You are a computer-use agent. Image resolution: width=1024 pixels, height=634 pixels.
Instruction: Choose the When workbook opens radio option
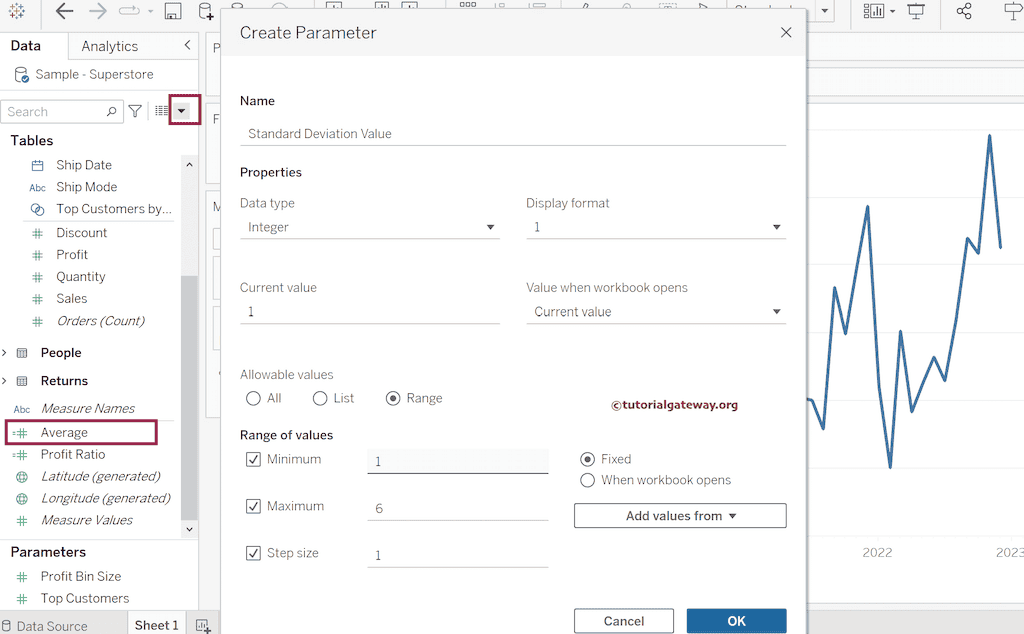click(x=588, y=480)
